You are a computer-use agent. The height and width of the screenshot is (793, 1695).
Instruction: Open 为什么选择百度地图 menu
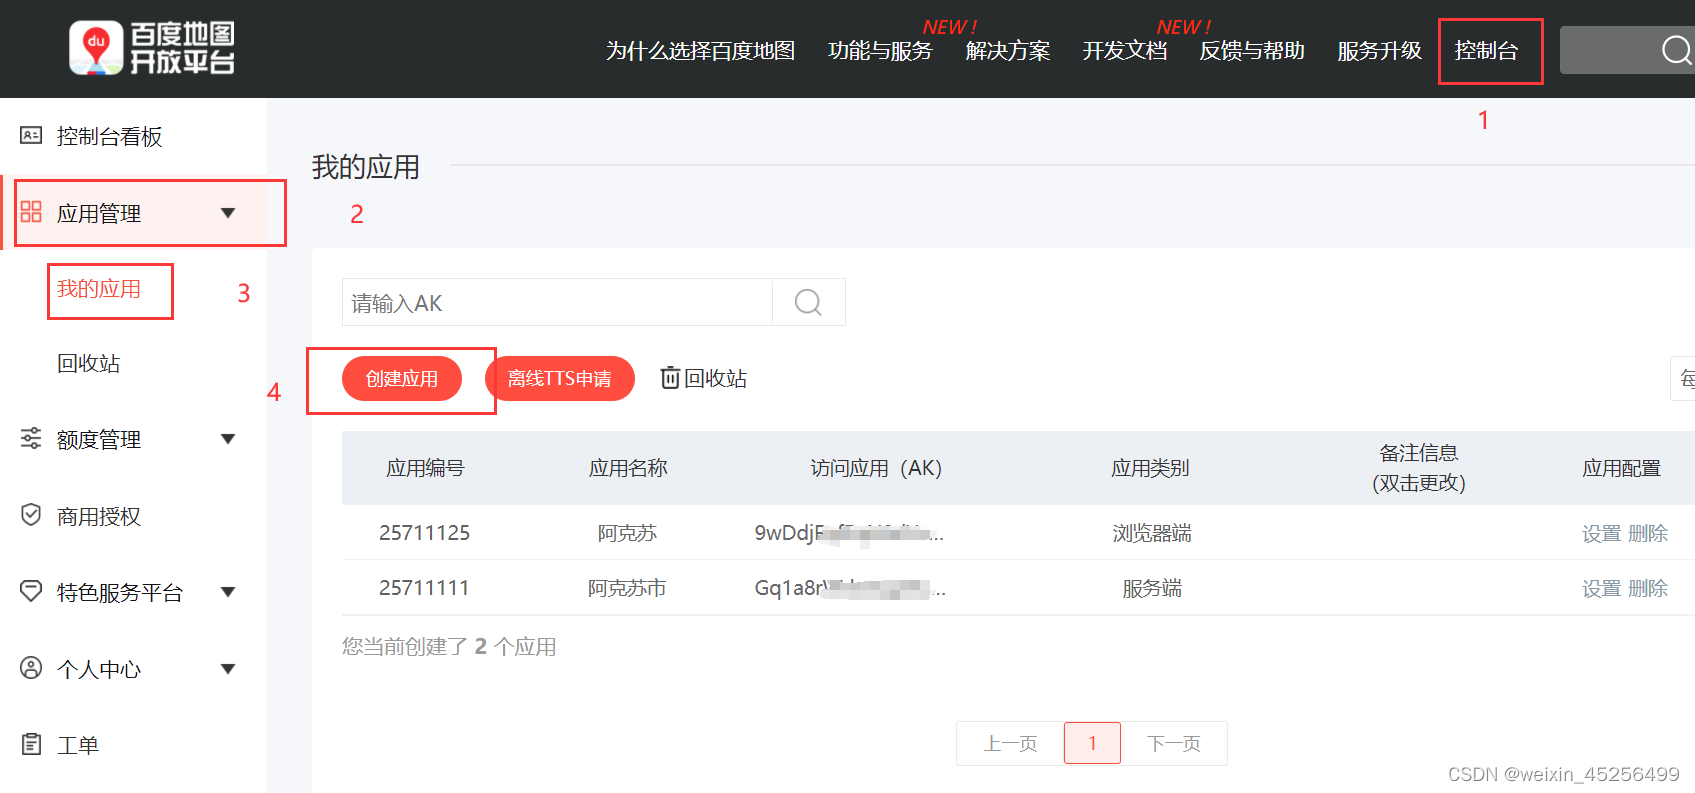coord(700,51)
